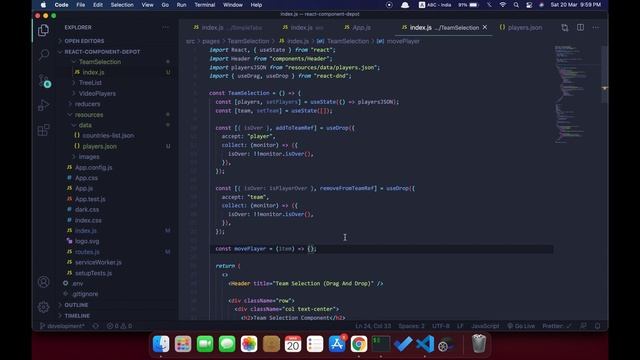Open the Search view in activity bar
Image resolution: width=640 pixels, height=360 pixels.
[43, 54]
